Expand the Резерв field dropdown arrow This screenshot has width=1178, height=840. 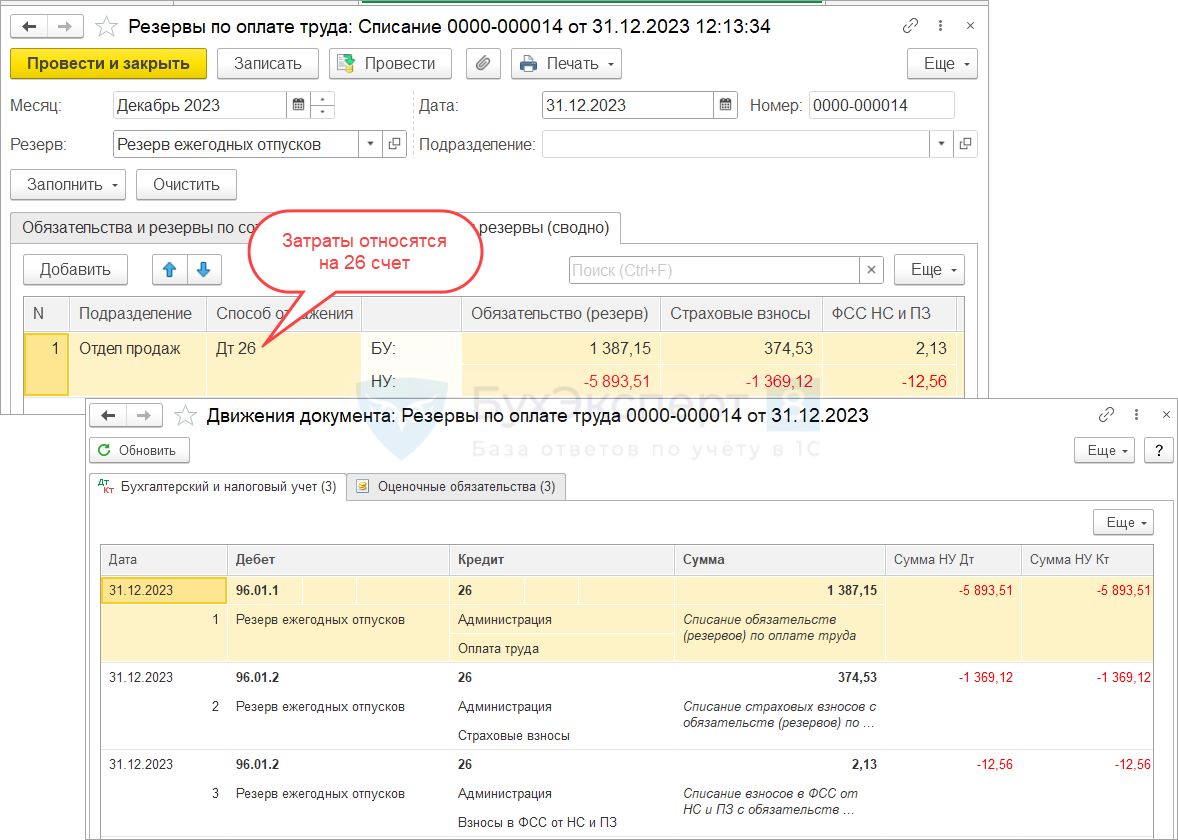pos(369,144)
